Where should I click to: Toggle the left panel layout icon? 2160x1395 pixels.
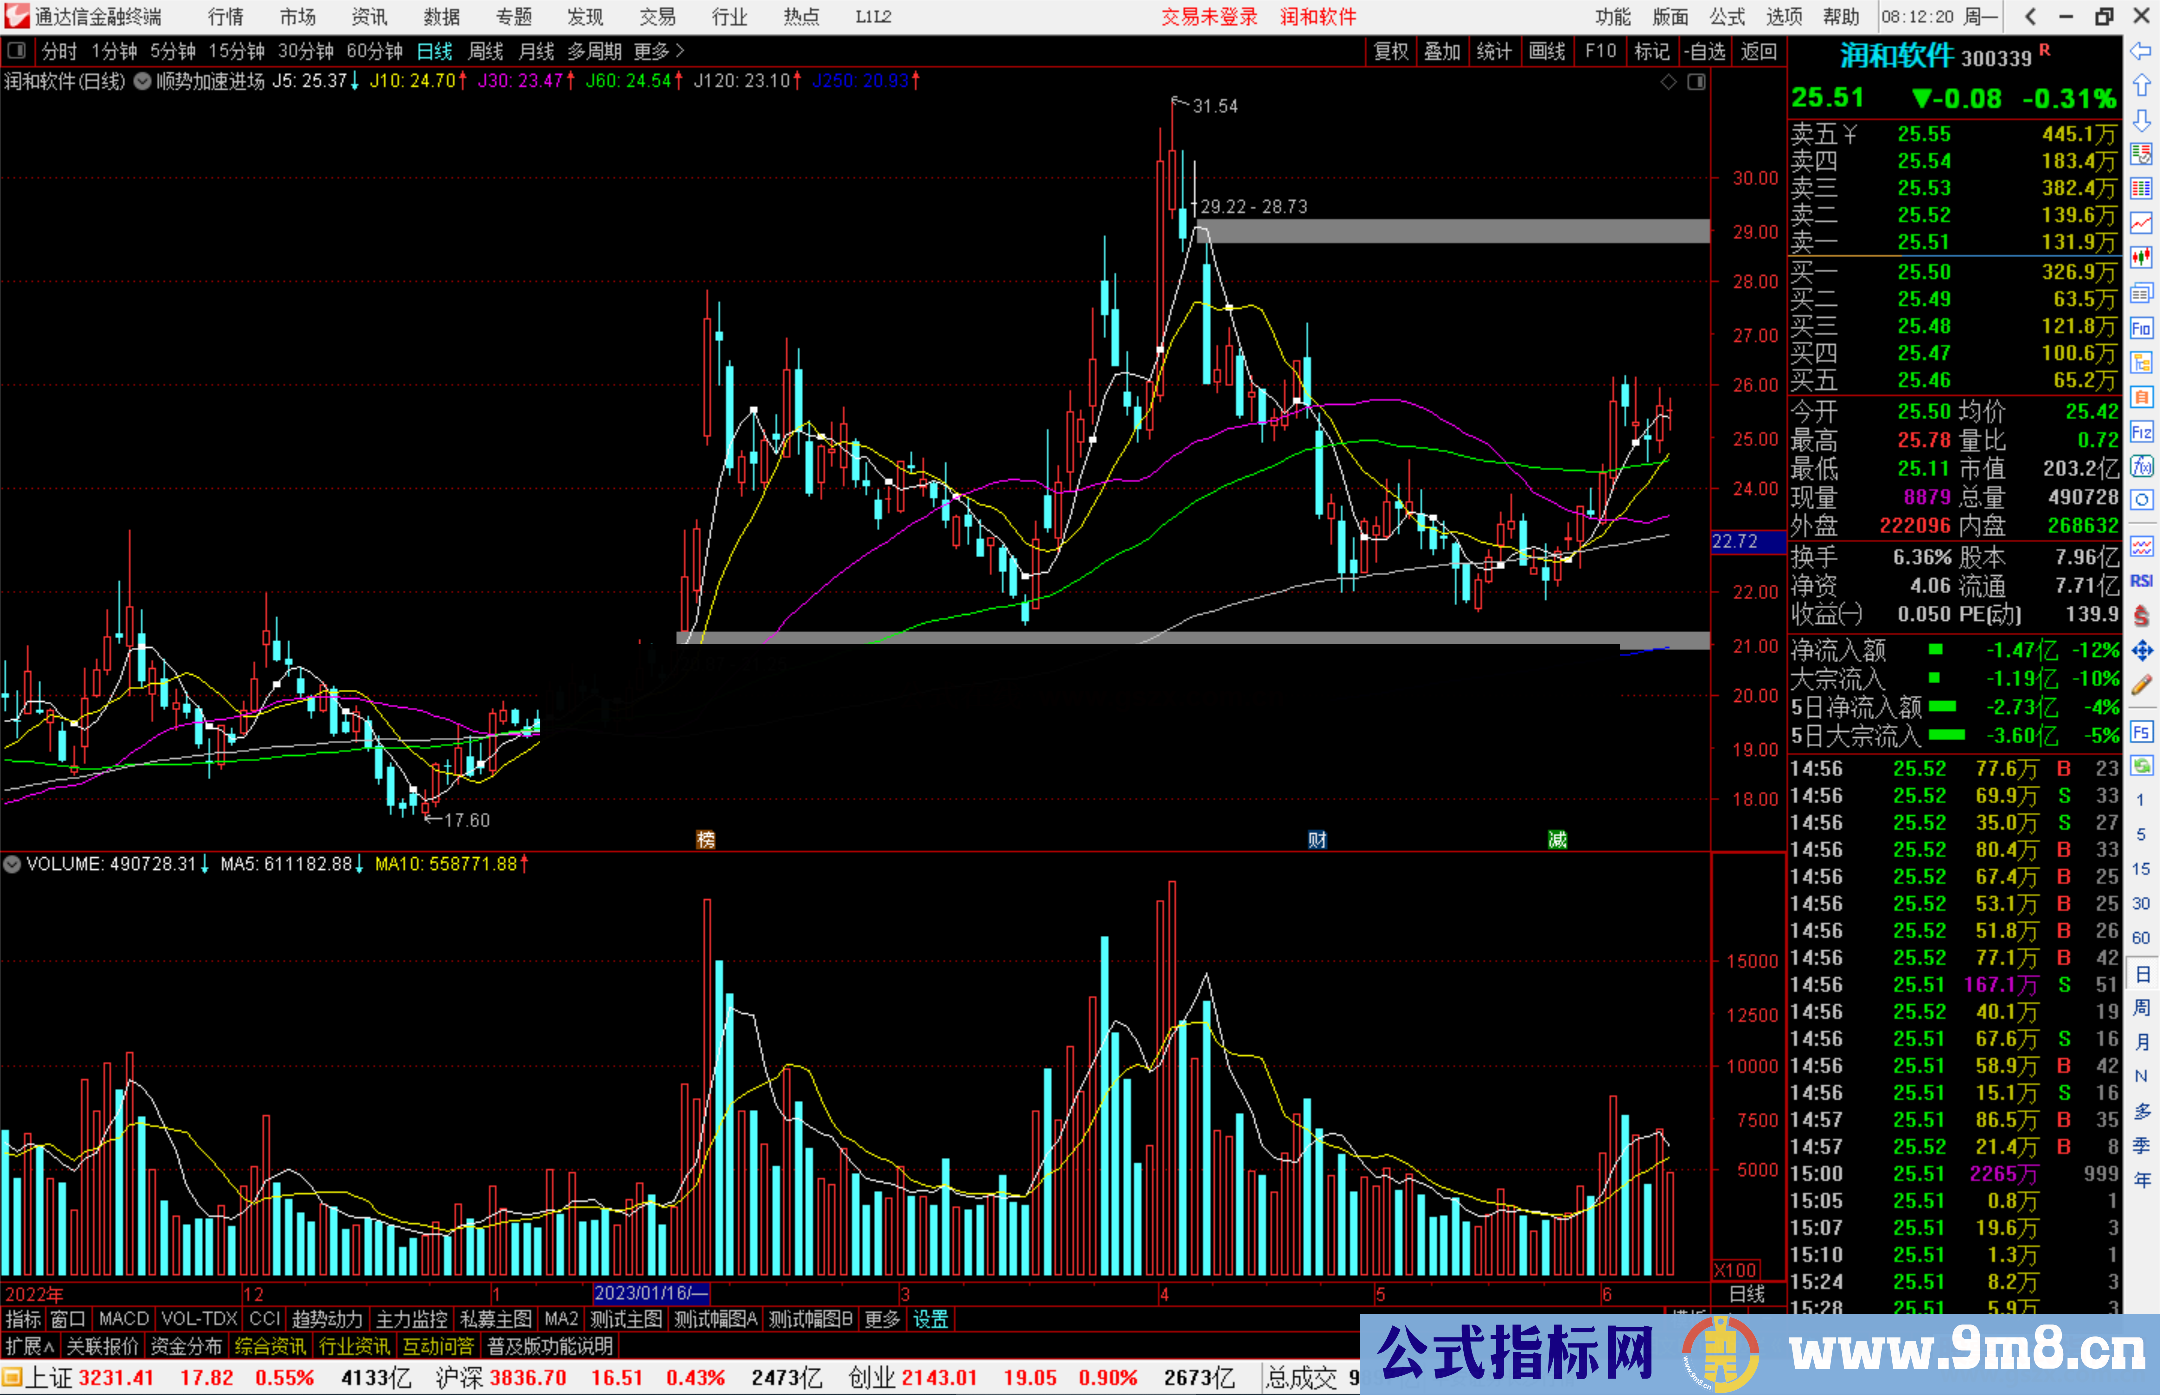[17, 50]
